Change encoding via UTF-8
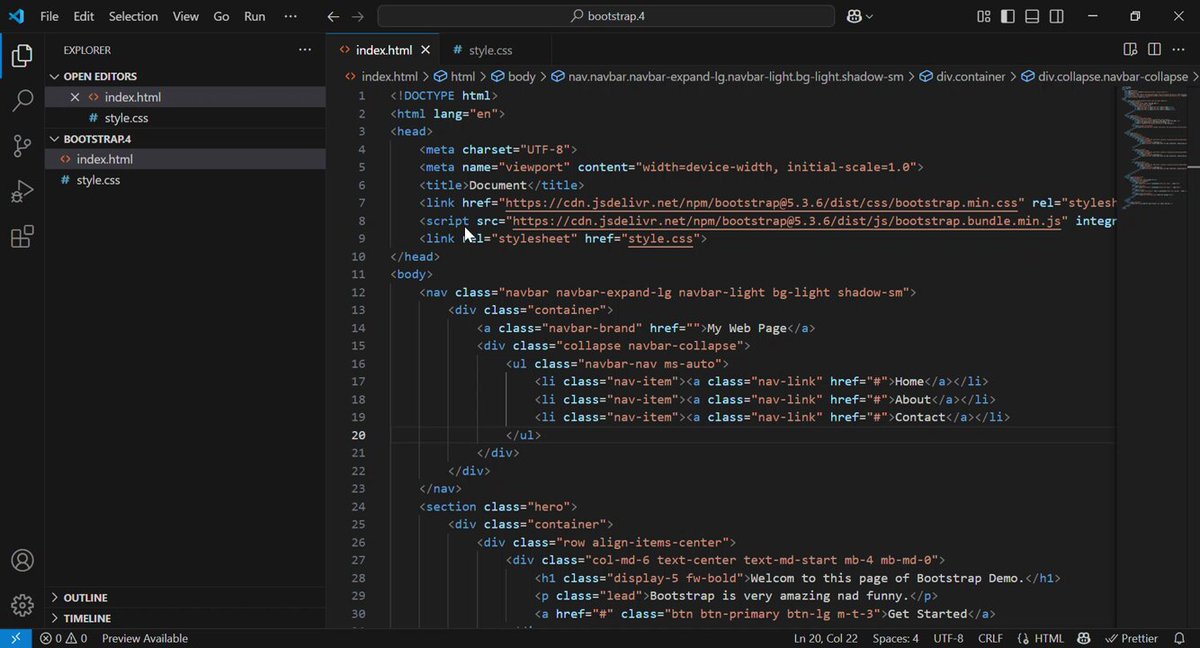 point(949,638)
